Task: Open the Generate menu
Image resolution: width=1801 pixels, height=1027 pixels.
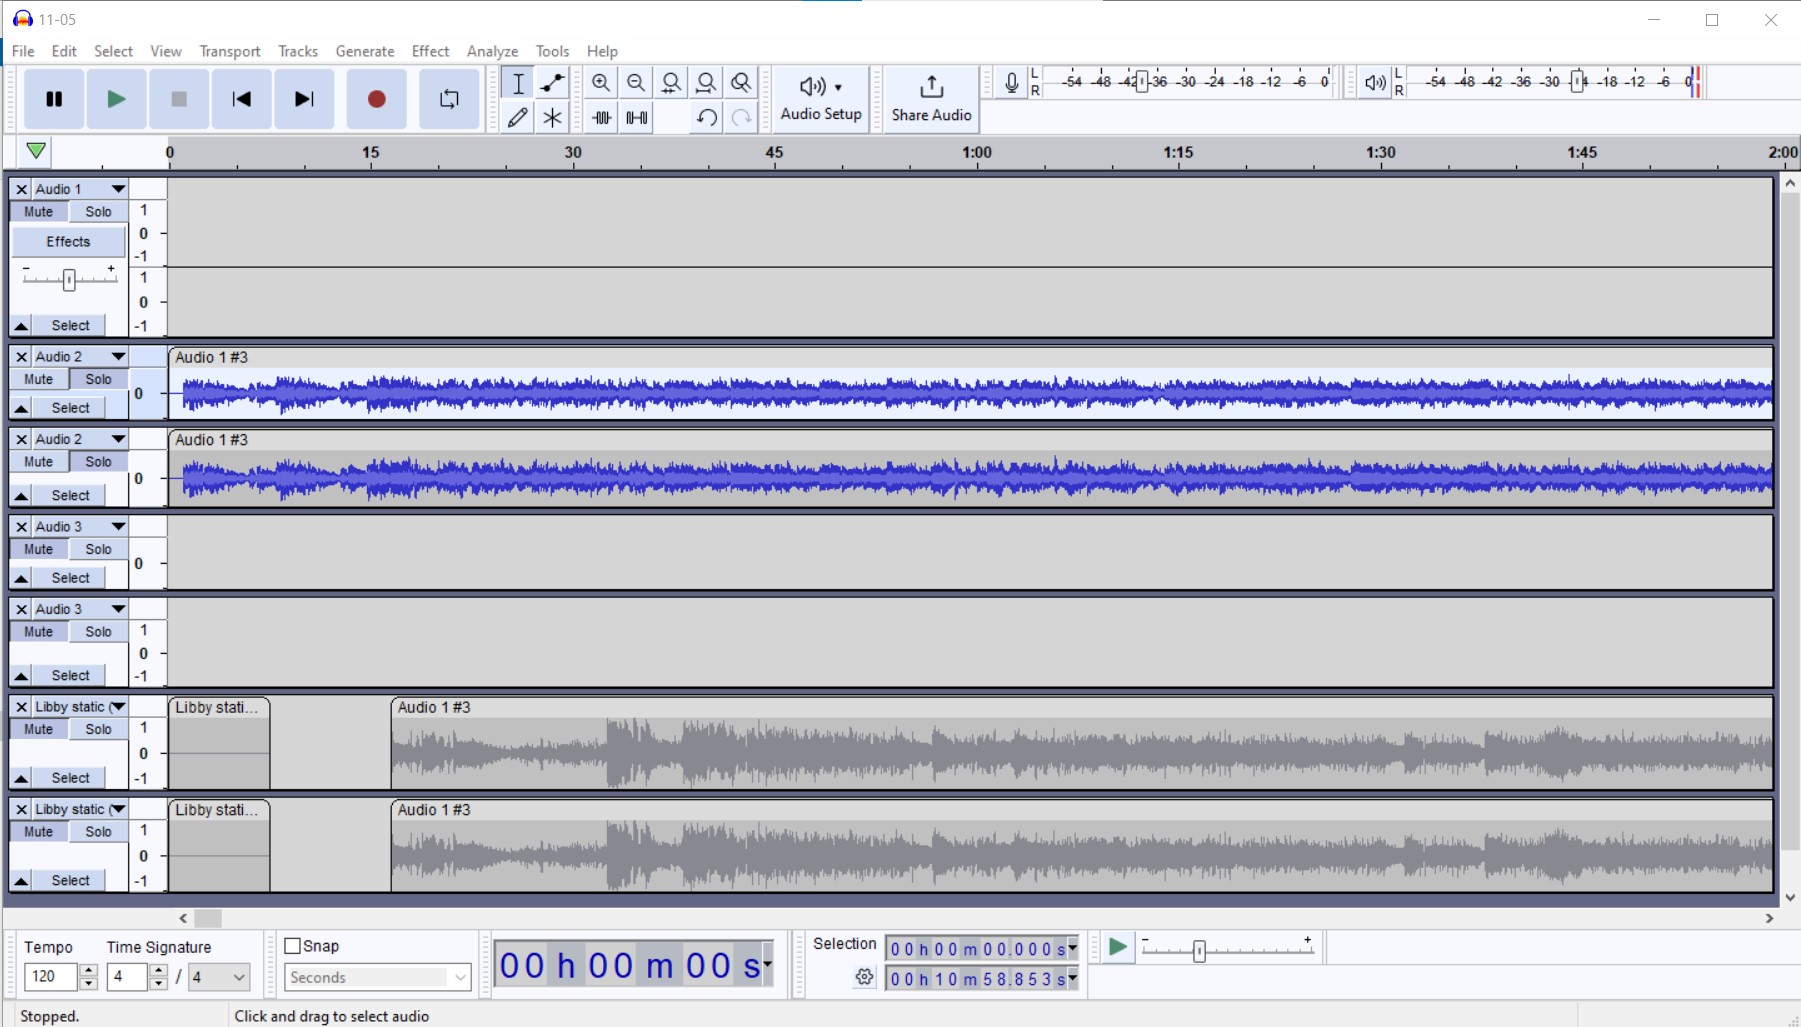Action: coord(364,51)
